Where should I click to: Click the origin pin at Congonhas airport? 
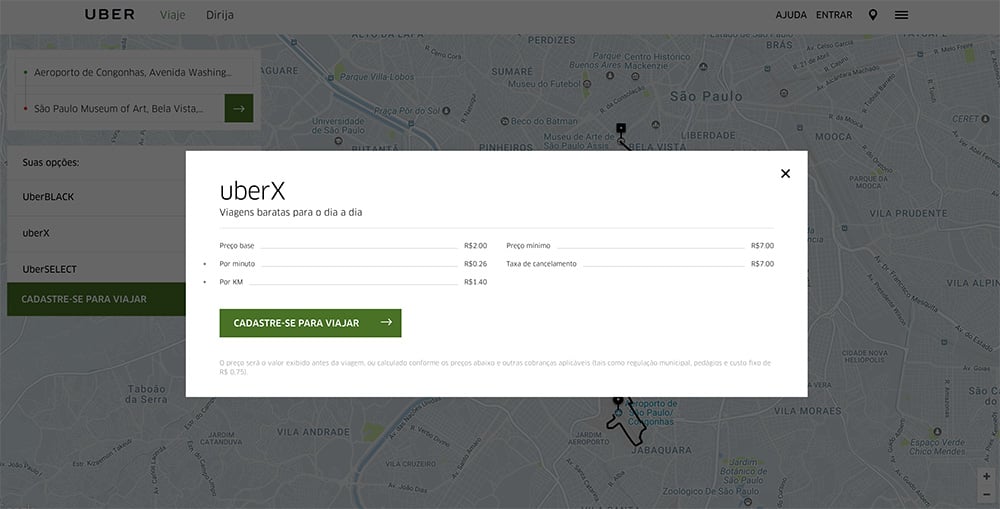(617, 401)
